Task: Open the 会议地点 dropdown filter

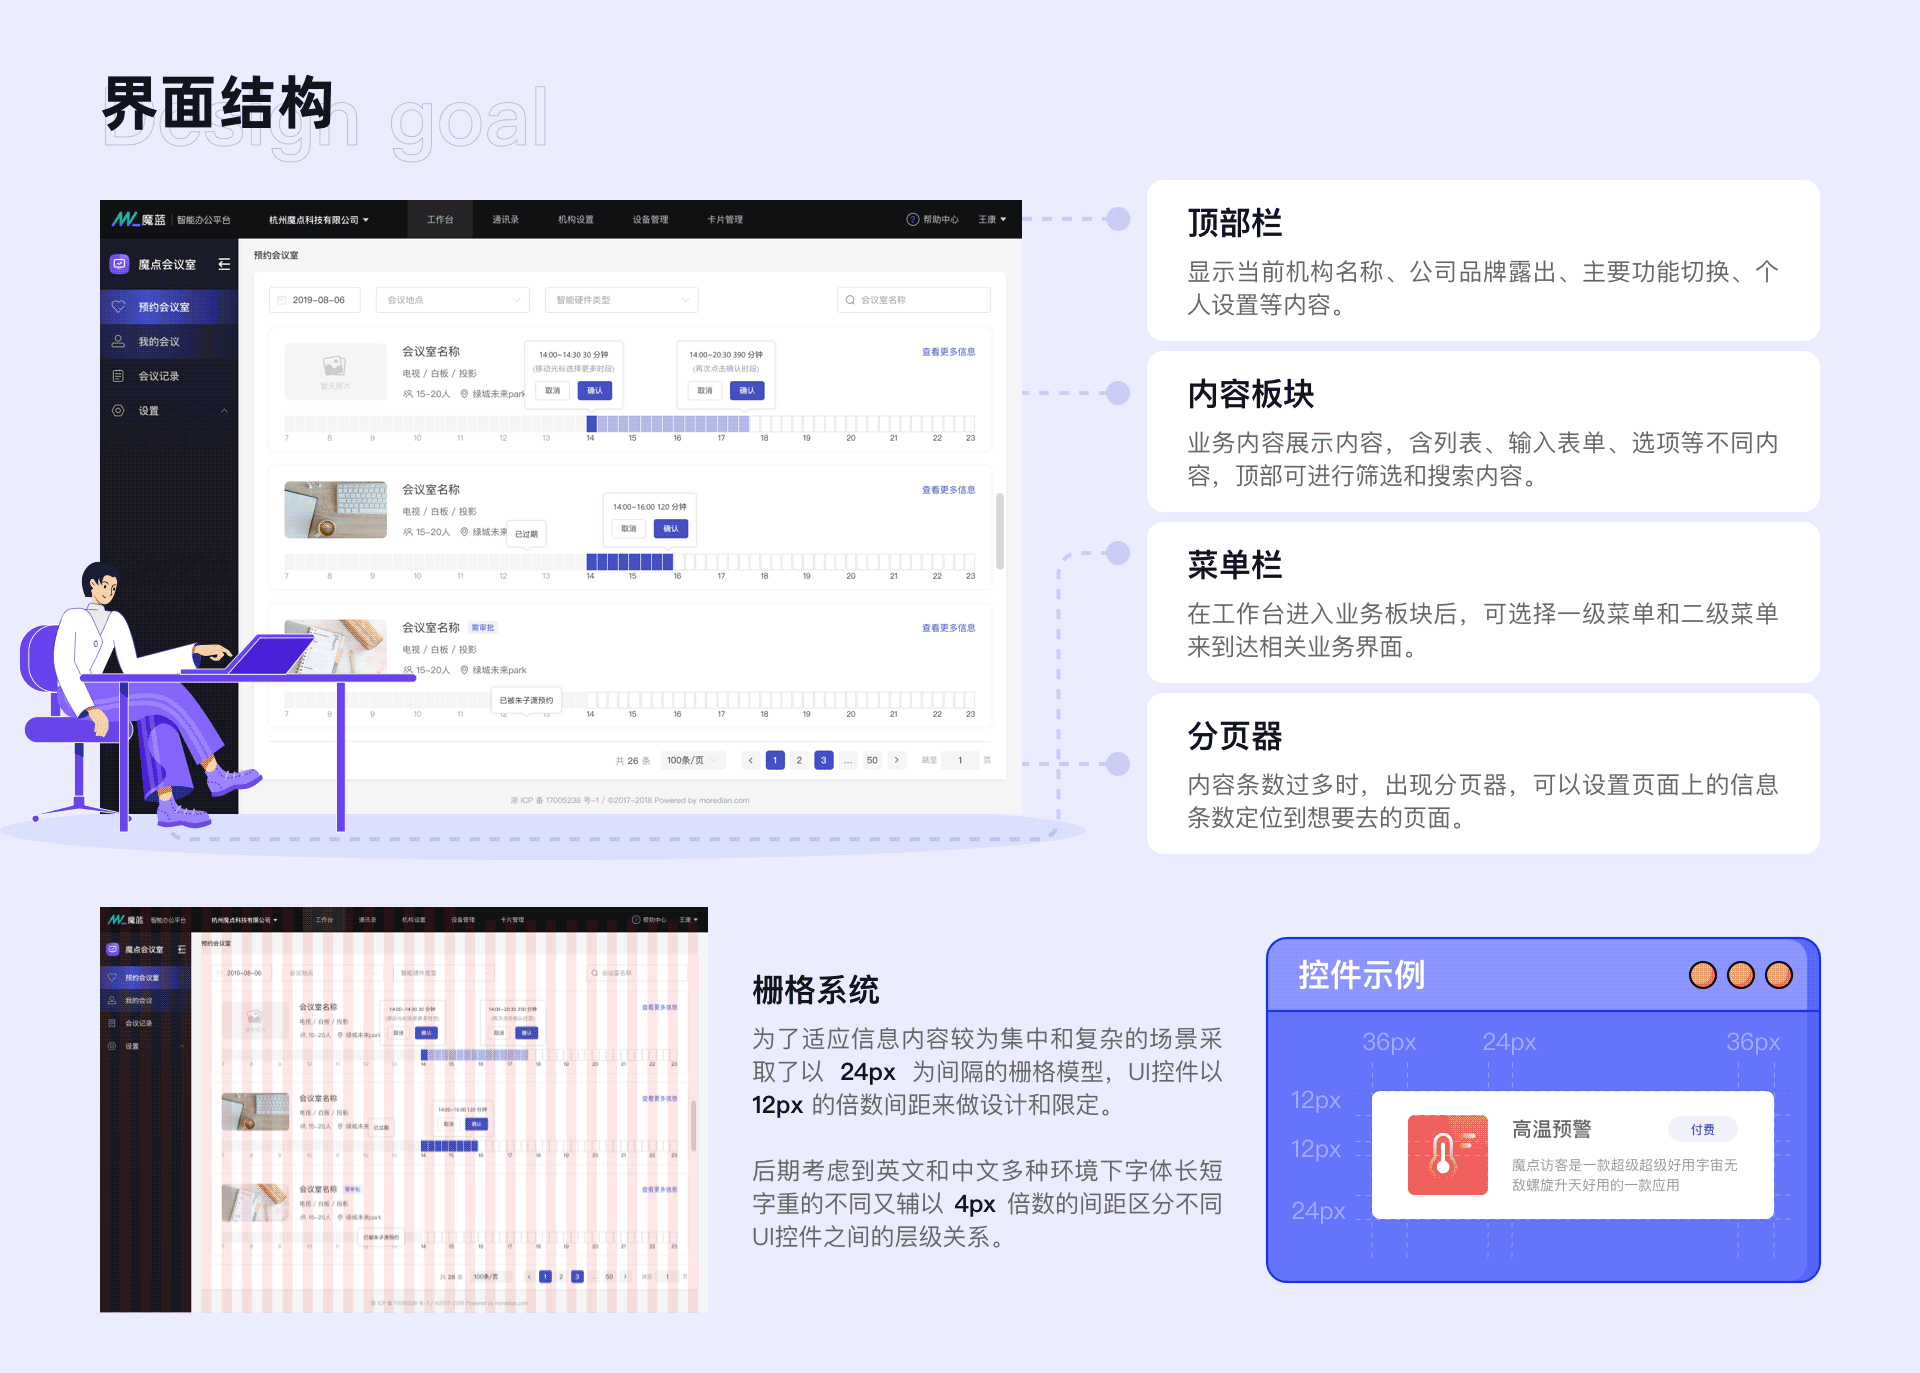Action: (x=453, y=300)
